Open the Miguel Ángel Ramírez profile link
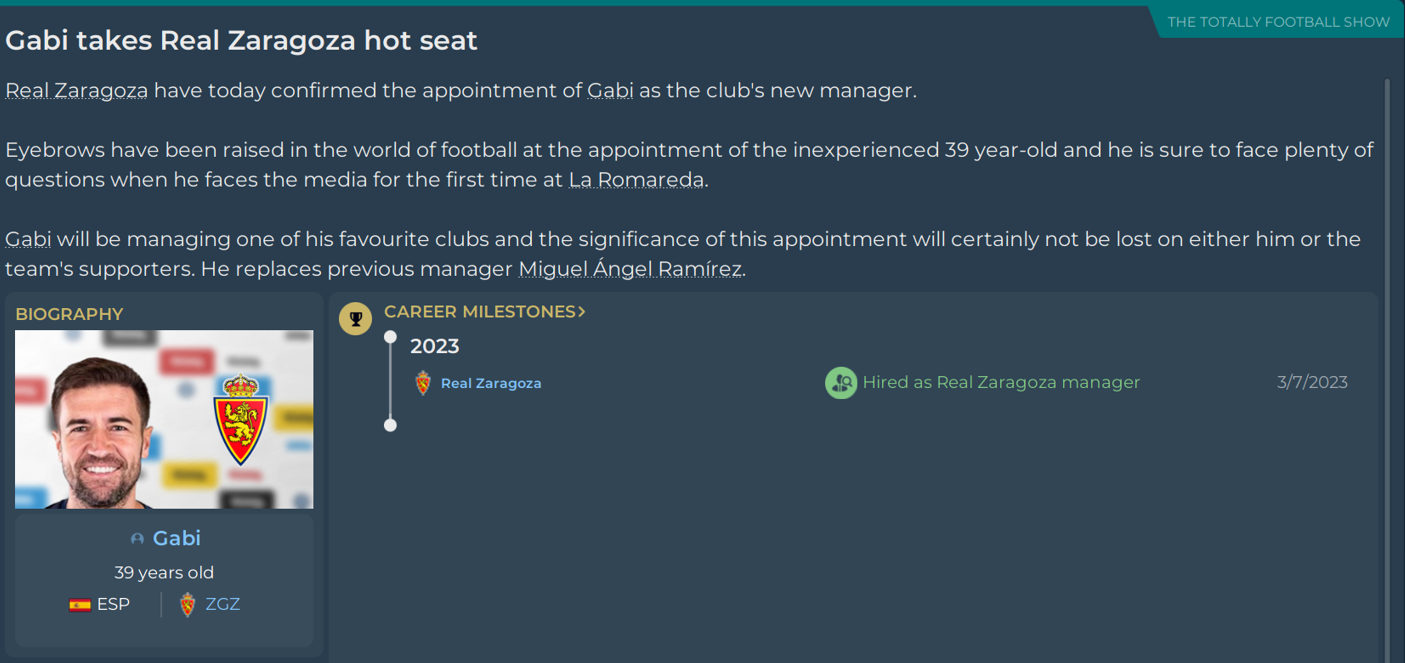This screenshot has height=663, width=1405. 630,269
